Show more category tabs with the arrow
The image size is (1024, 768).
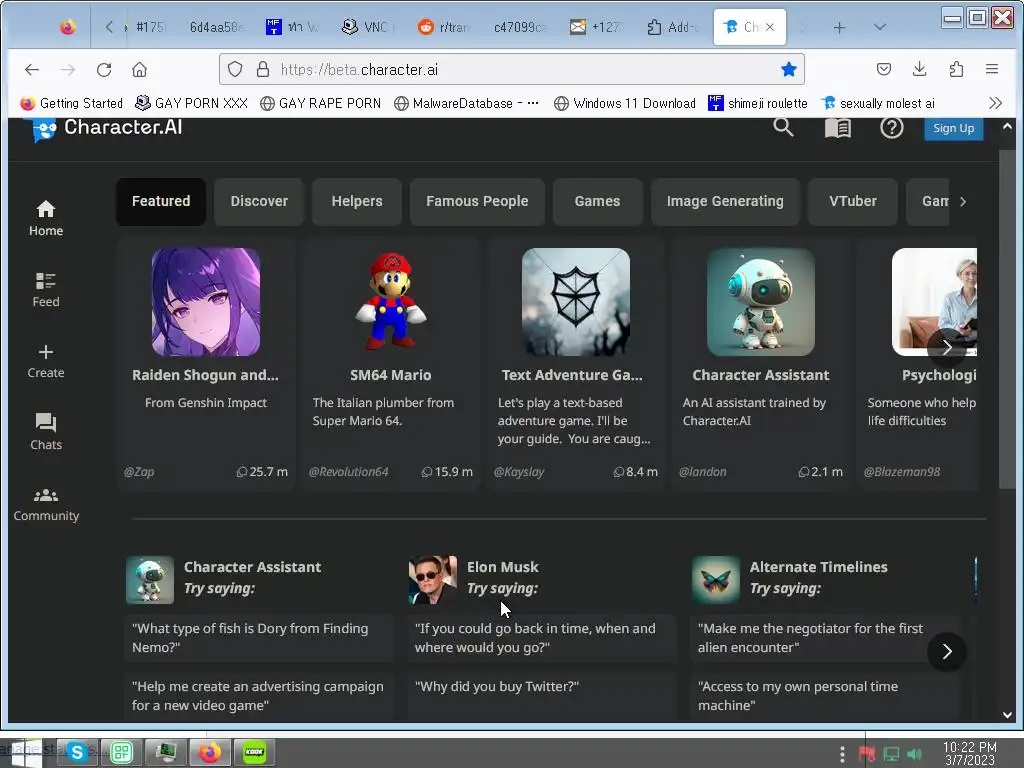click(963, 202)
